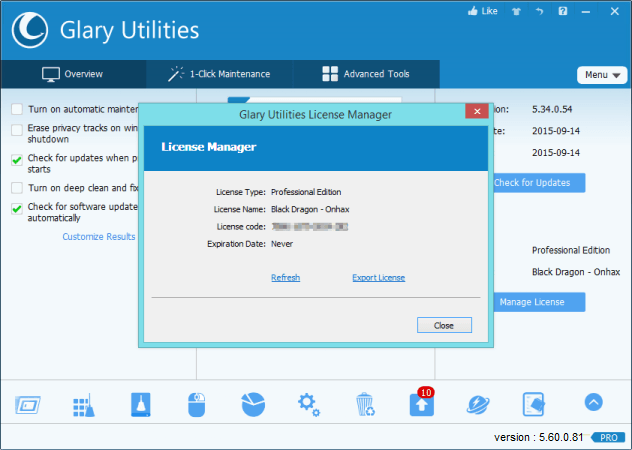
Task: Click the 'Never' expiration date value
Action: [x=282, y=244]
